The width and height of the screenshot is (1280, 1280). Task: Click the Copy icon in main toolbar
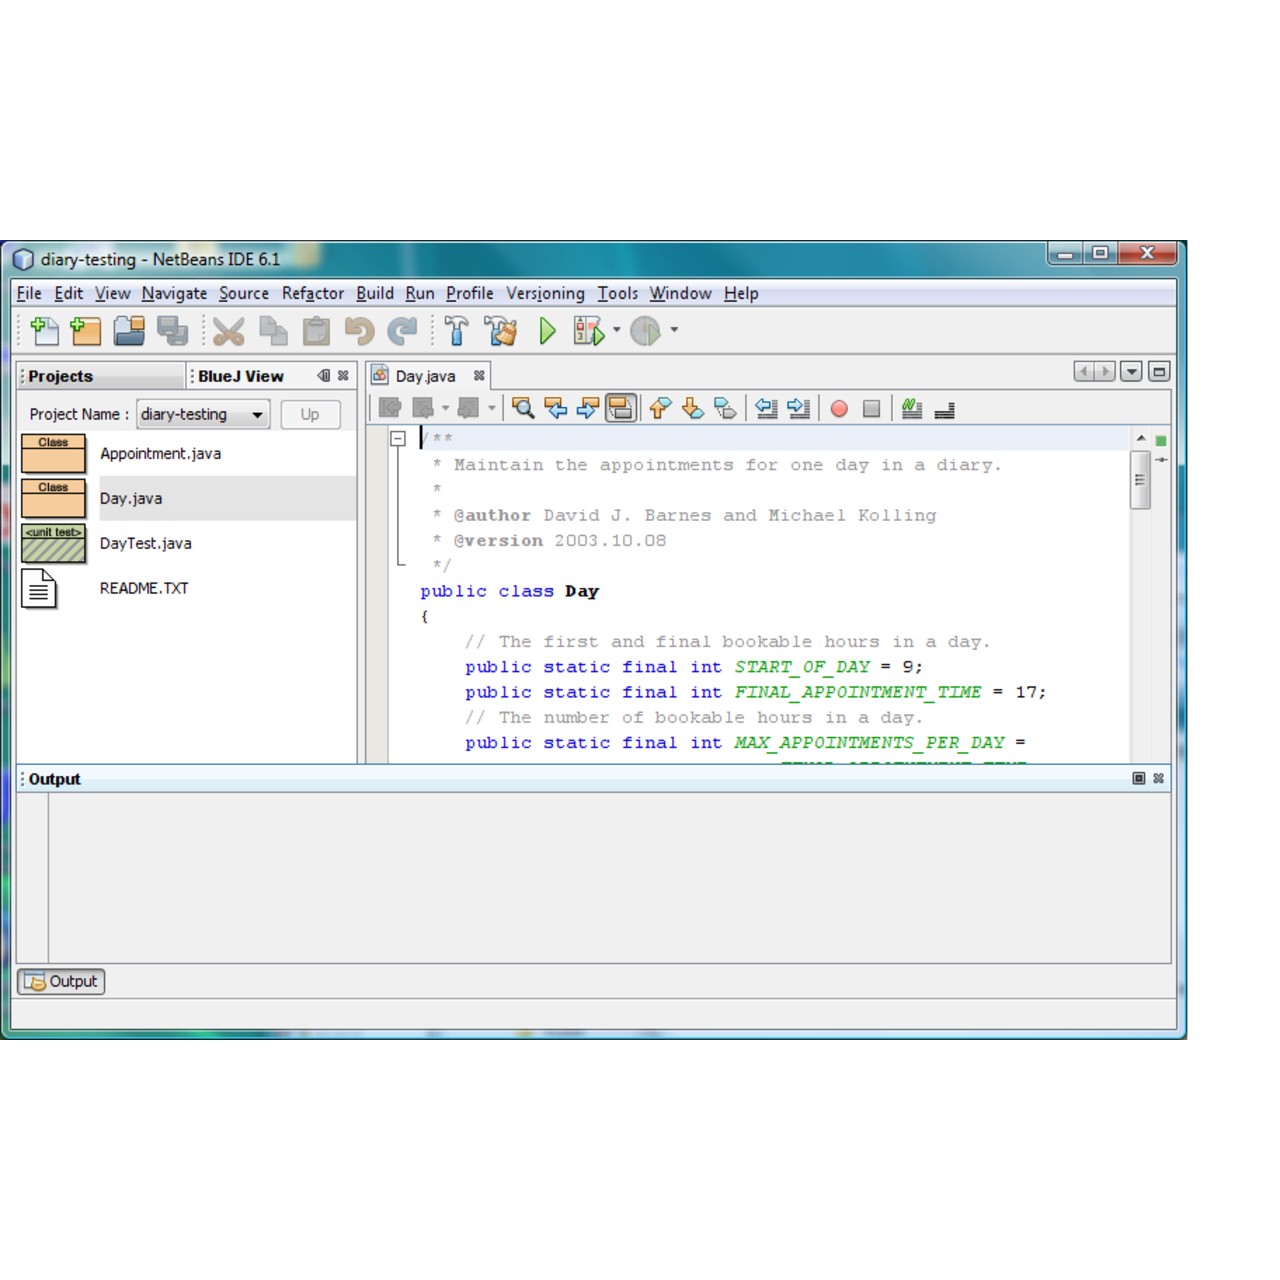point(273,331)
